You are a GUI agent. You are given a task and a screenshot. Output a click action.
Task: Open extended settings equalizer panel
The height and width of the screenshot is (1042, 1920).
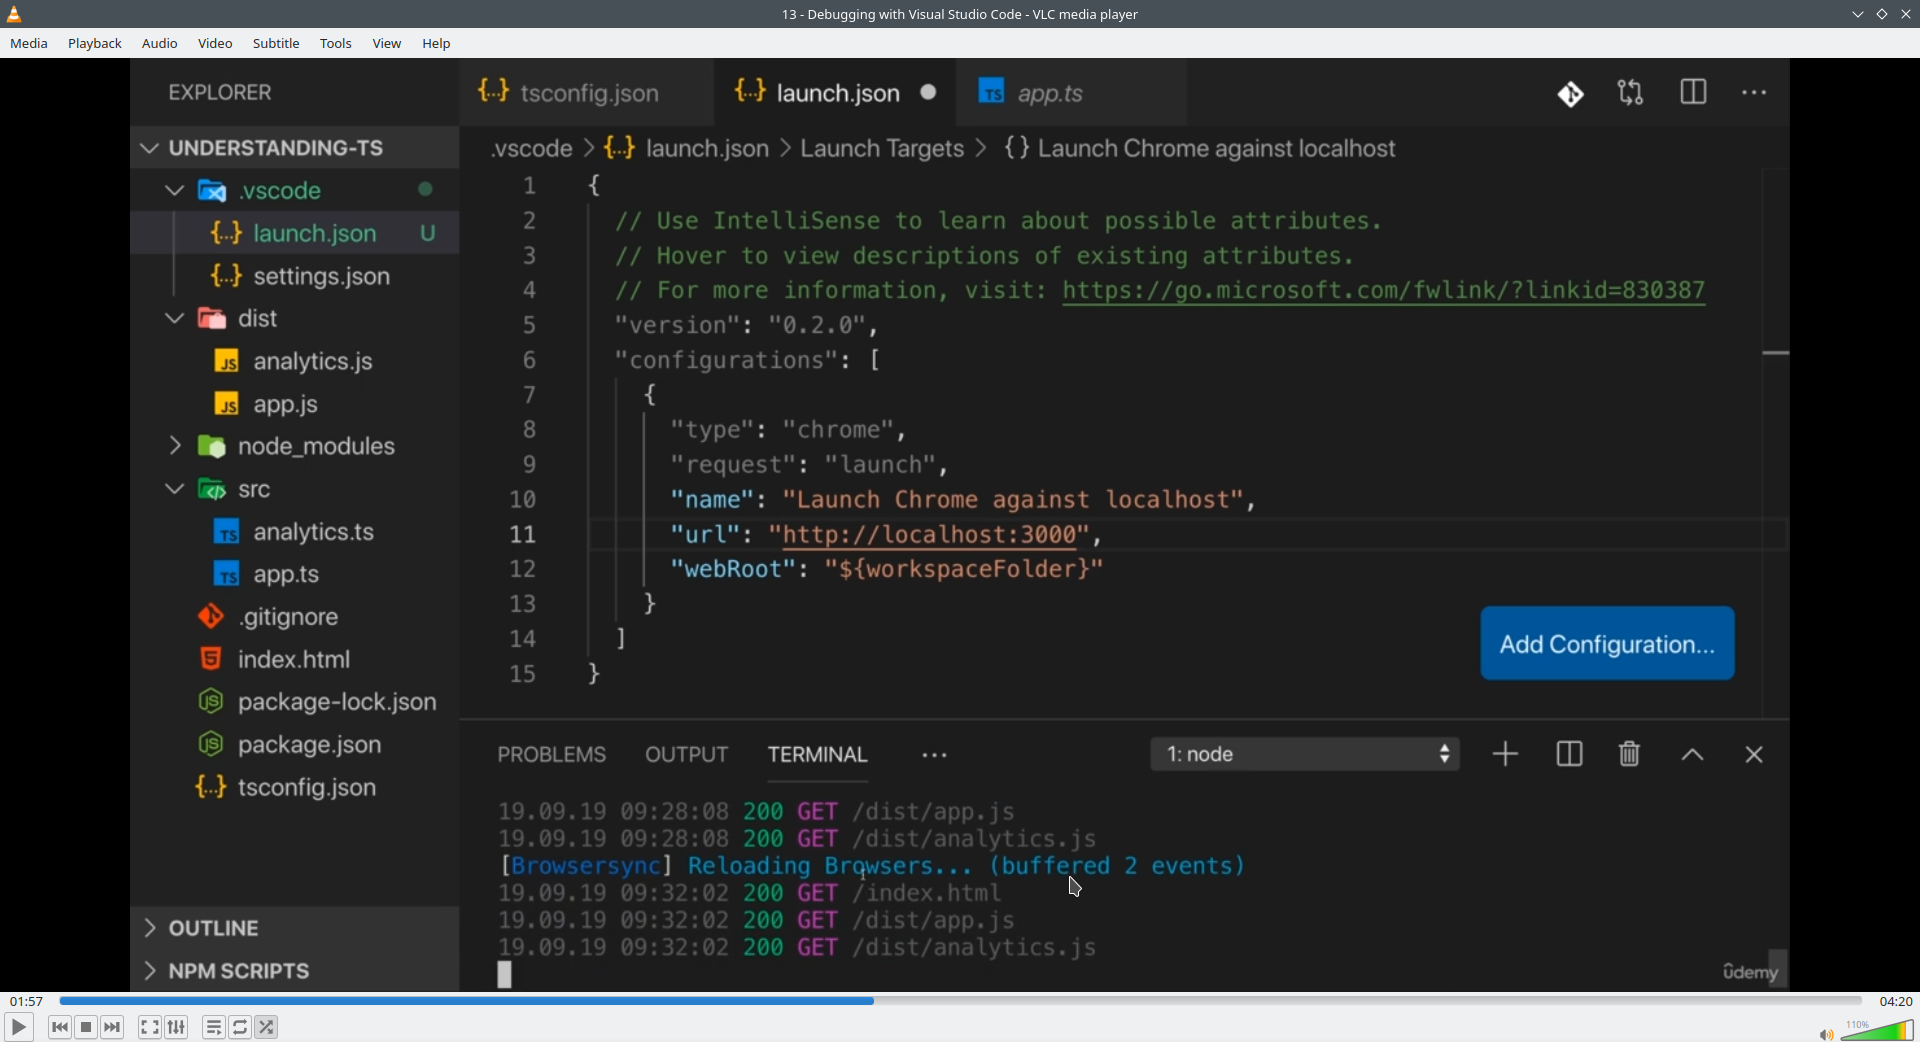click(x=177, y=1027)
